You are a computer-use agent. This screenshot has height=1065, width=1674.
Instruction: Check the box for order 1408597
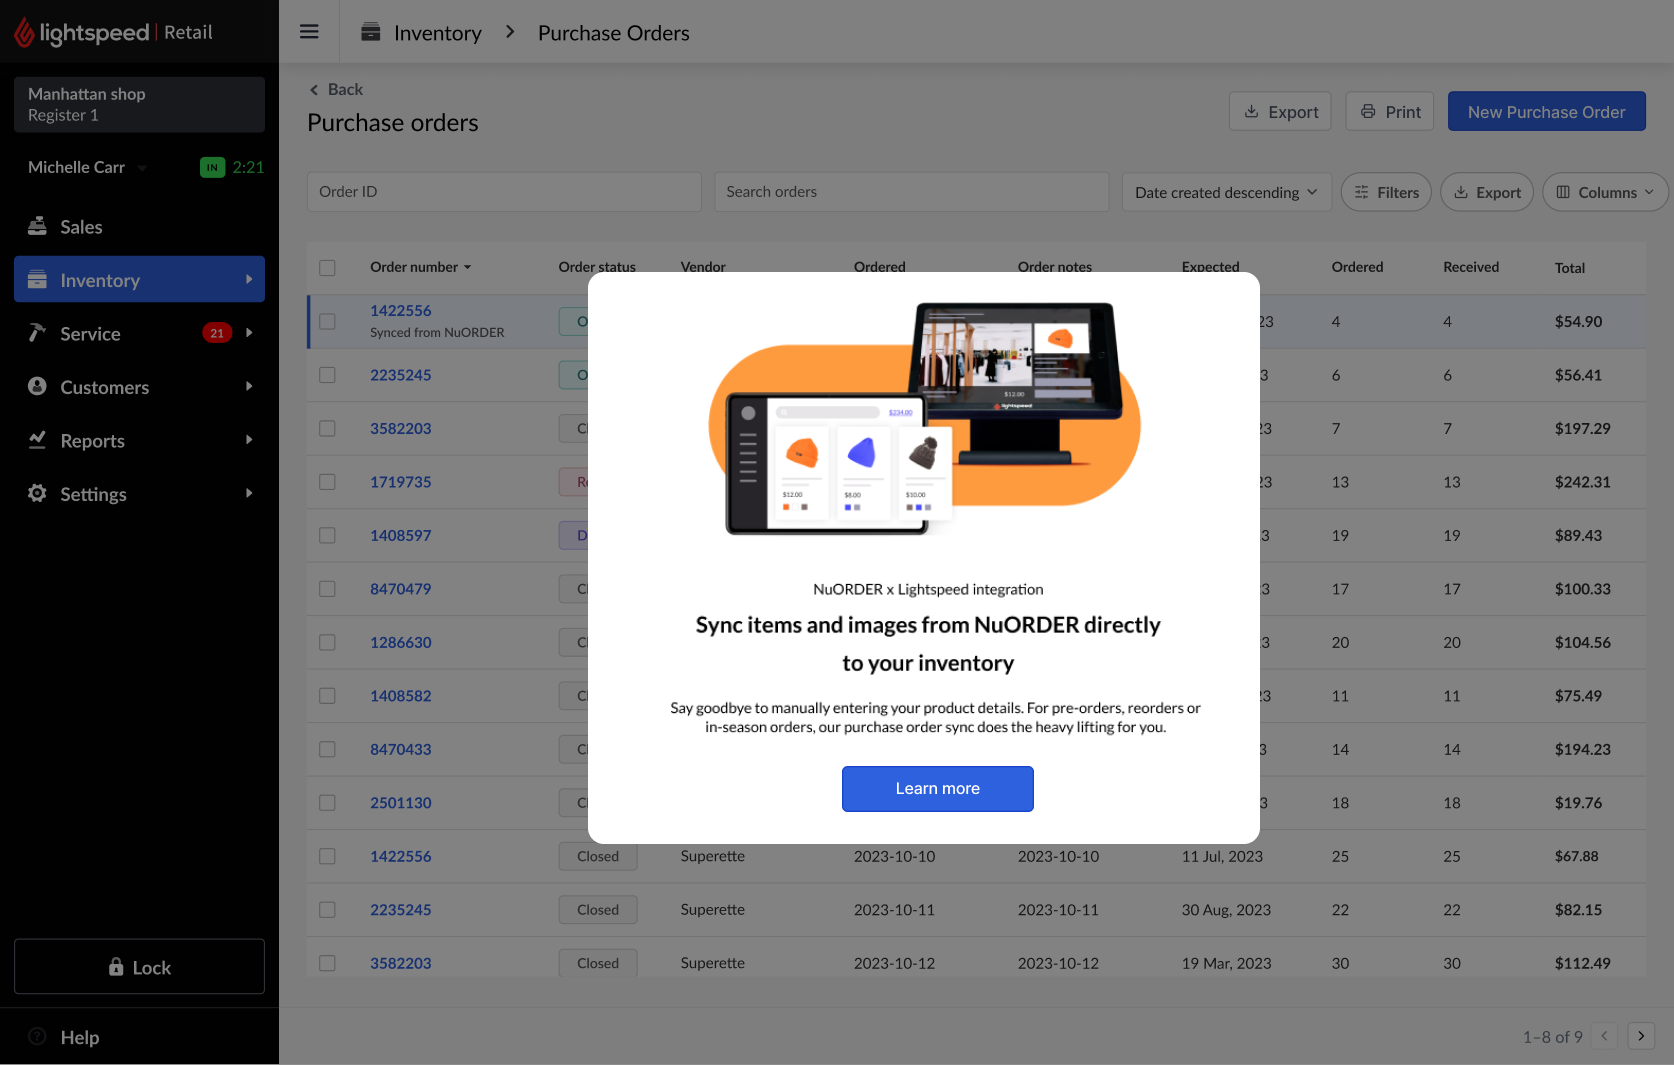tap(327, 535)
